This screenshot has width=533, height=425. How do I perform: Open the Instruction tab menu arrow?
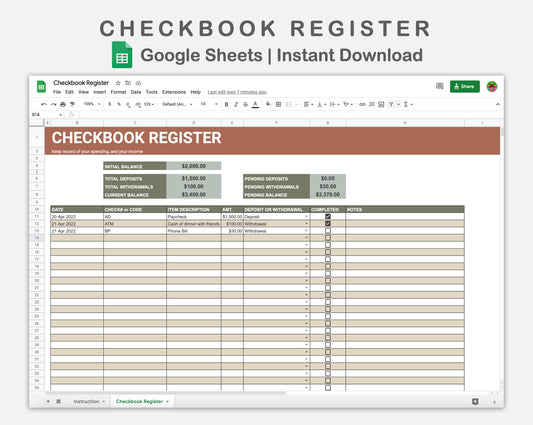point(103,402)
